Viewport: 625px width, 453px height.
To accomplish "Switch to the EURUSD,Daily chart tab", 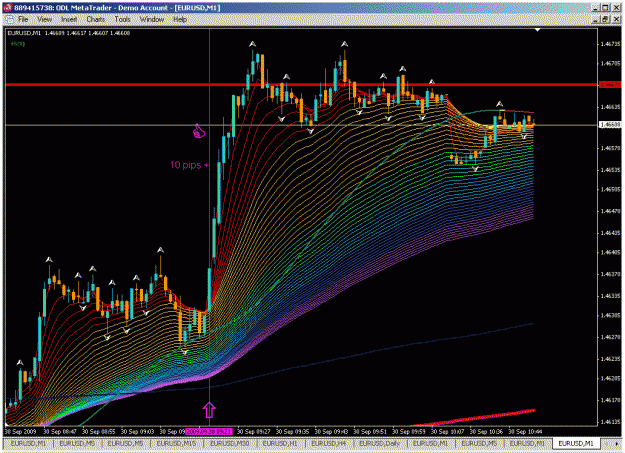I will pos(379,443).
